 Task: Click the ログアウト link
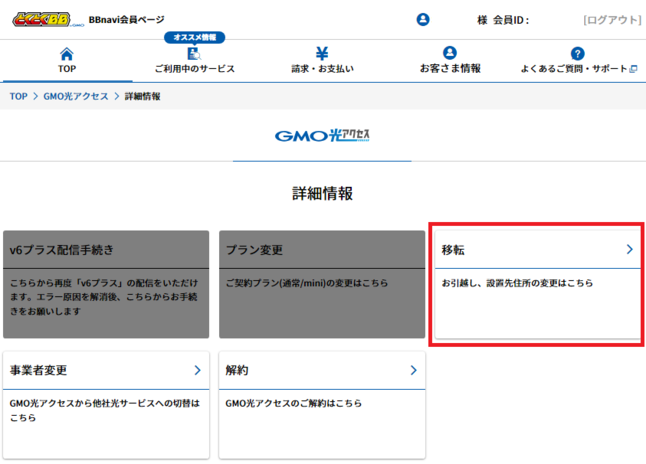(x=612, y=20)
